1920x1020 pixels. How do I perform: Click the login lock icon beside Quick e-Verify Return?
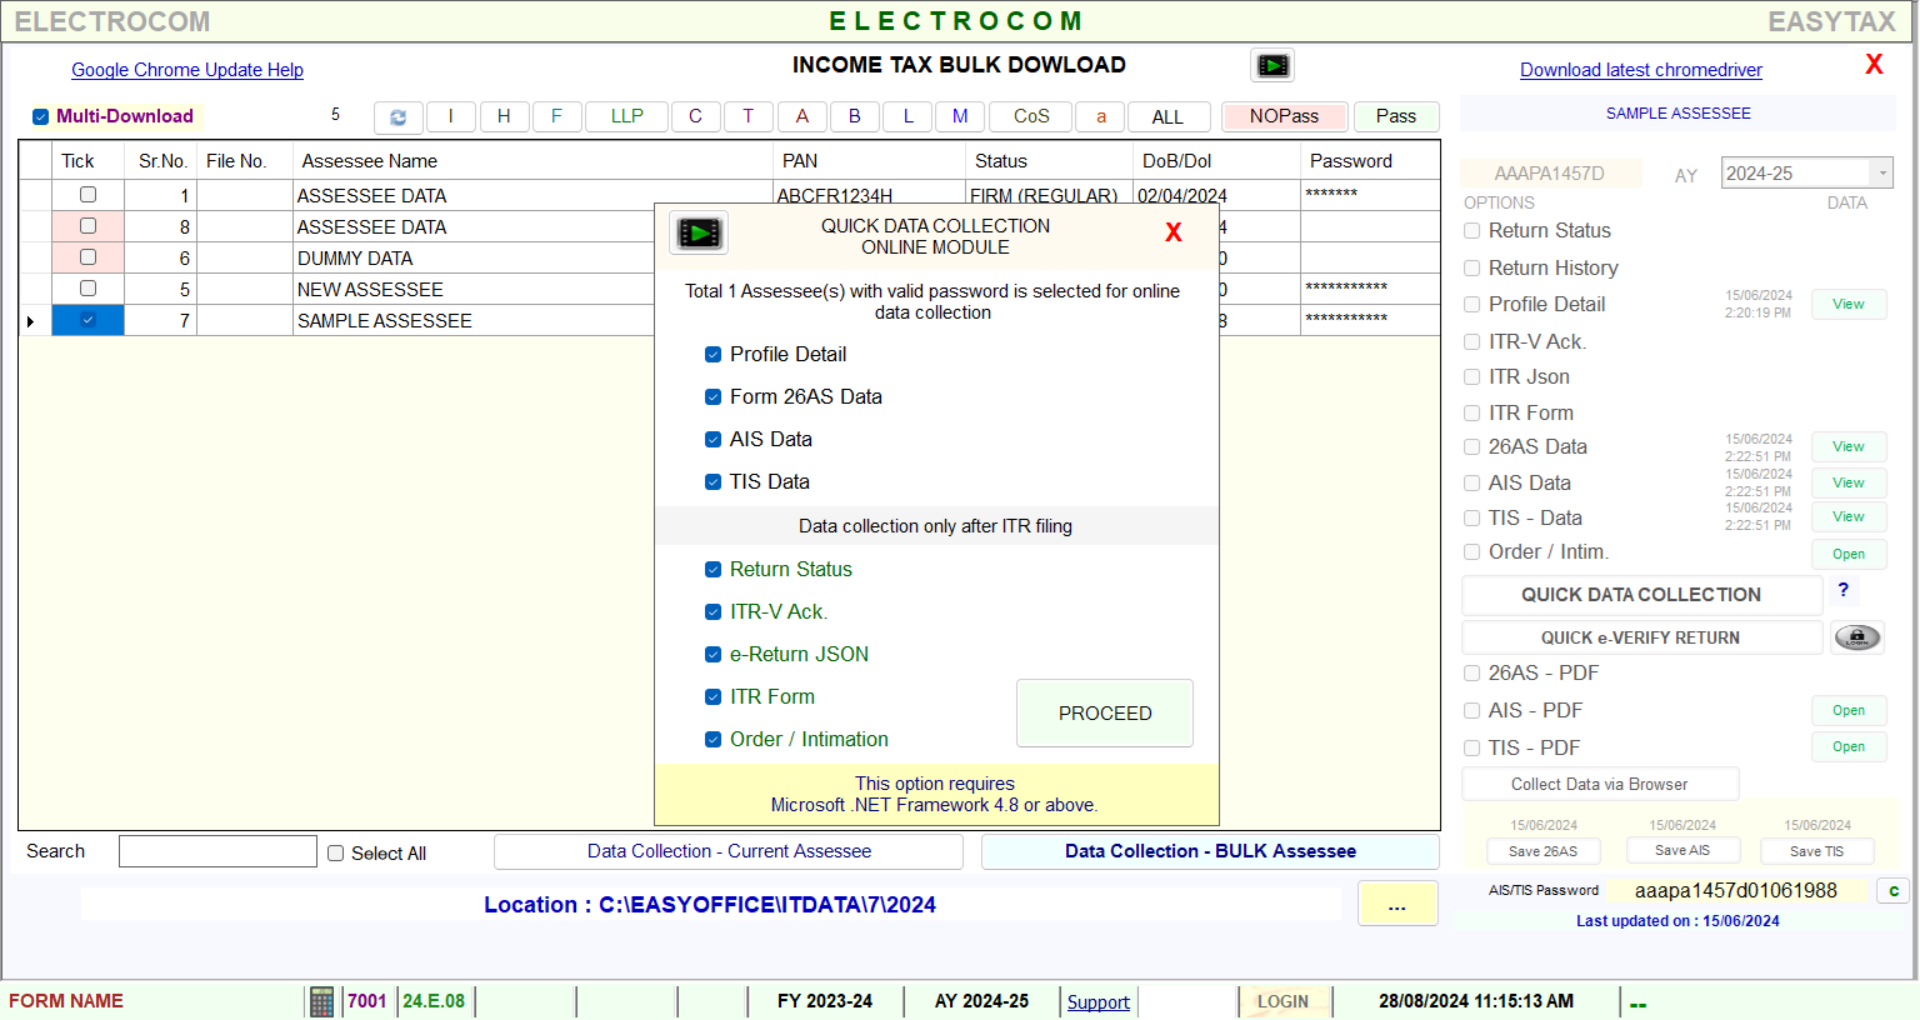point(1857,637)
